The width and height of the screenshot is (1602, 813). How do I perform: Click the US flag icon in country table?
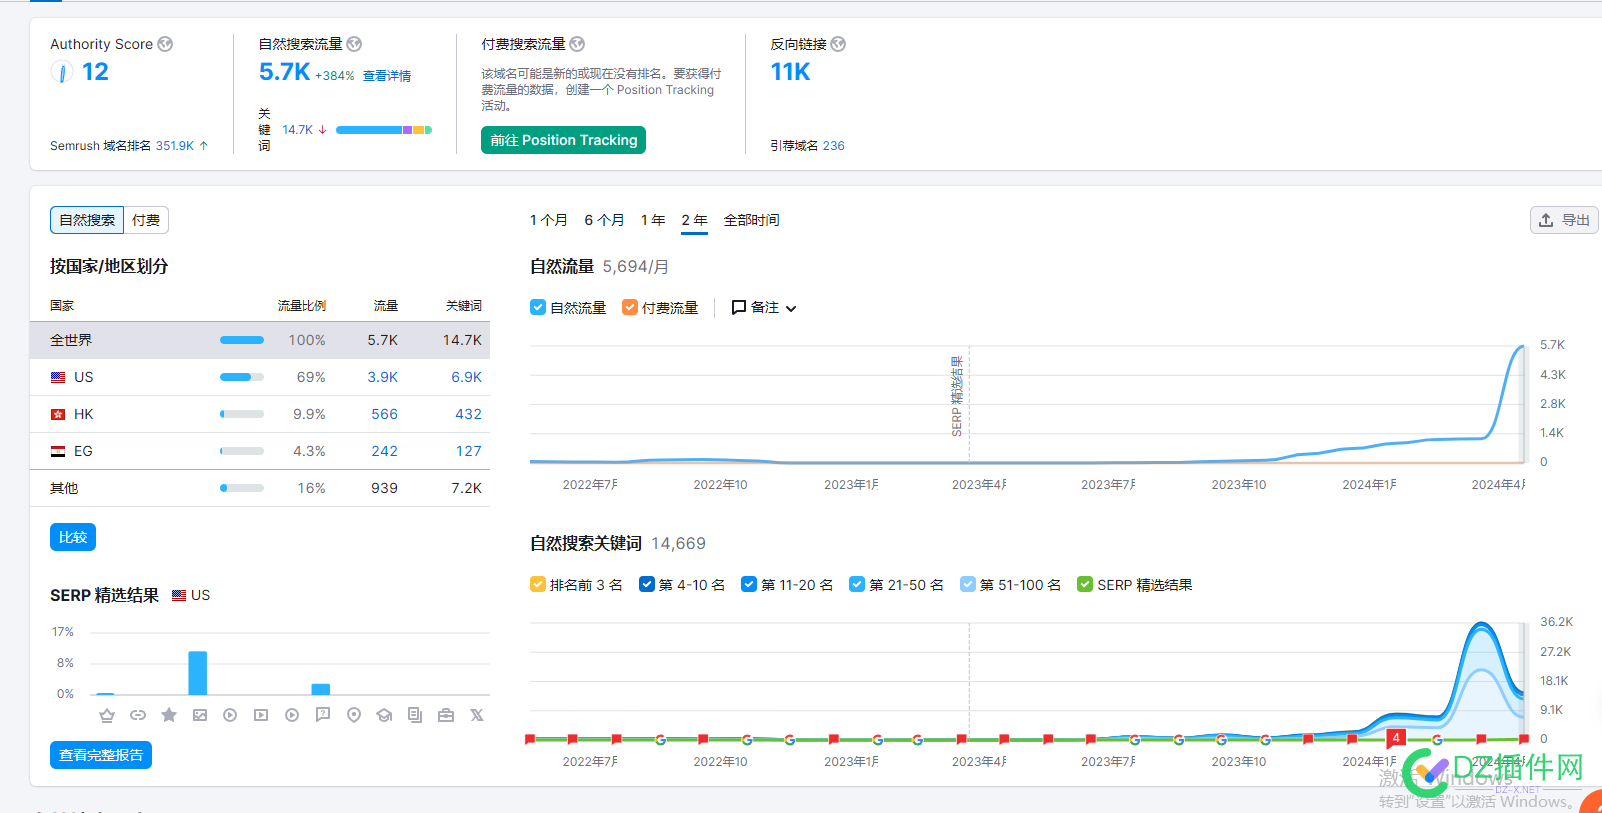[x=58, y=377]
